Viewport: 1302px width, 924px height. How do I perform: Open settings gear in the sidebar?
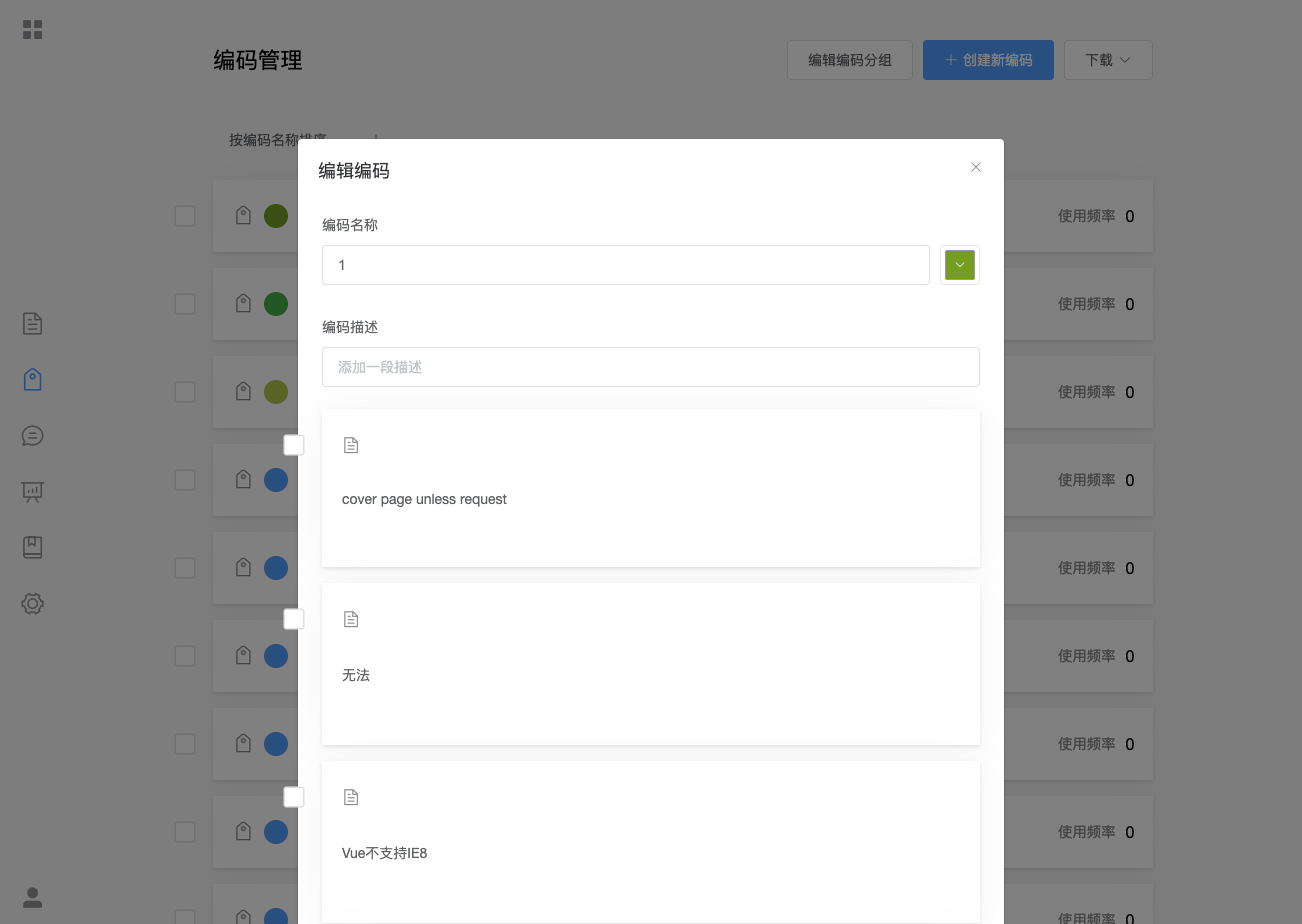[x=32, y=603]
